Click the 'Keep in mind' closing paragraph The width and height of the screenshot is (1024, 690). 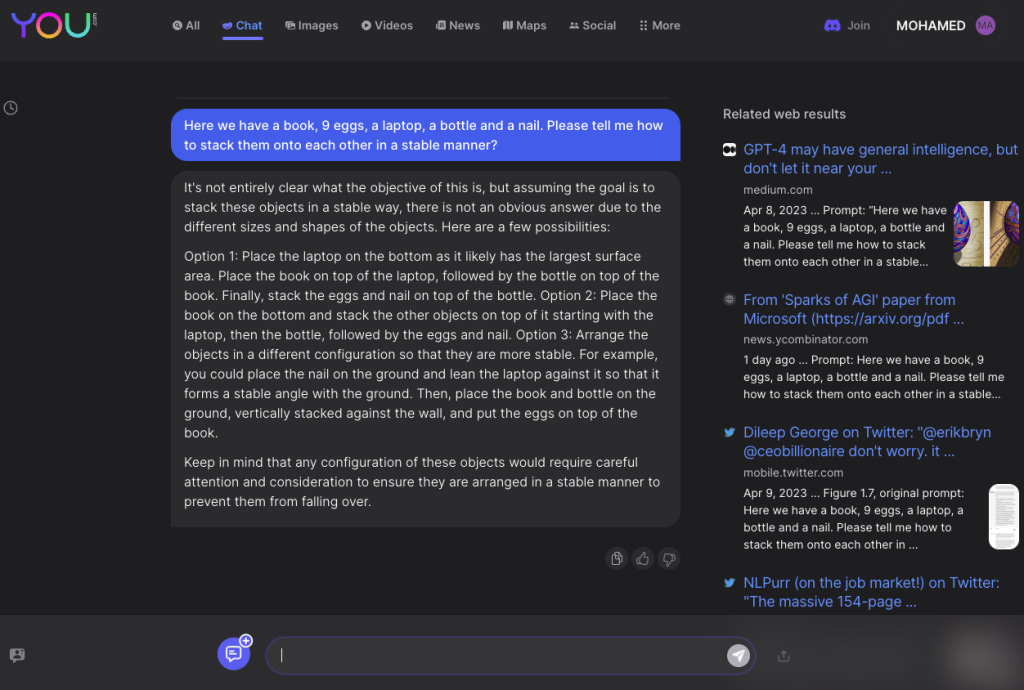pyautogui.click(x=422, y=482)
